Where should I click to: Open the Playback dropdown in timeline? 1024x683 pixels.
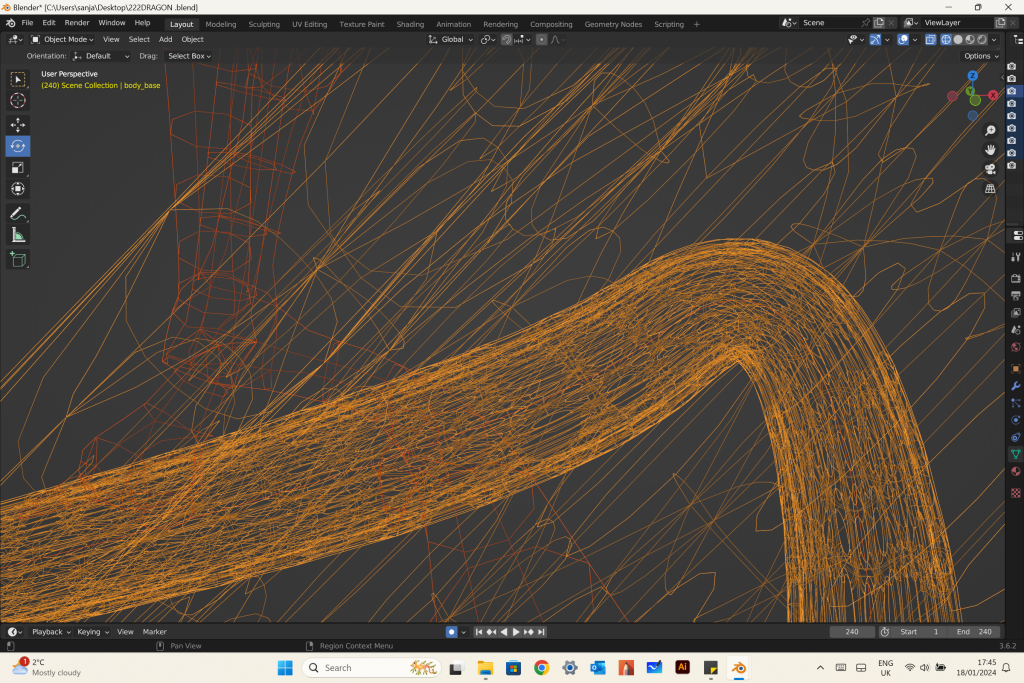(51, 632)
